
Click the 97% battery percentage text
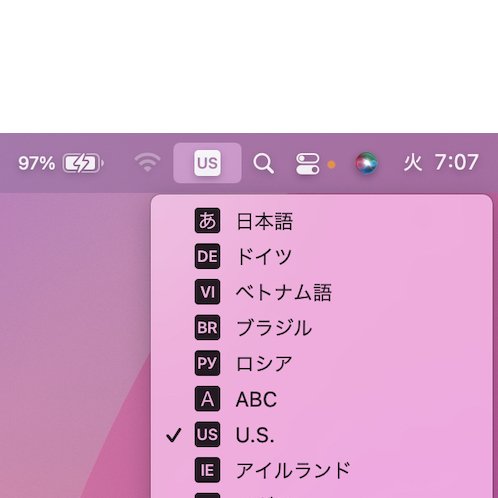pos(37,163)
